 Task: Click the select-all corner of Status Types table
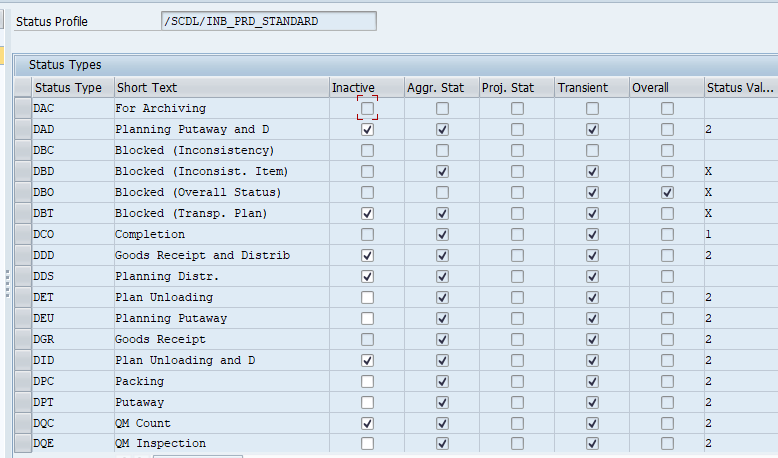pyautogui.click(x=23, y=88)
